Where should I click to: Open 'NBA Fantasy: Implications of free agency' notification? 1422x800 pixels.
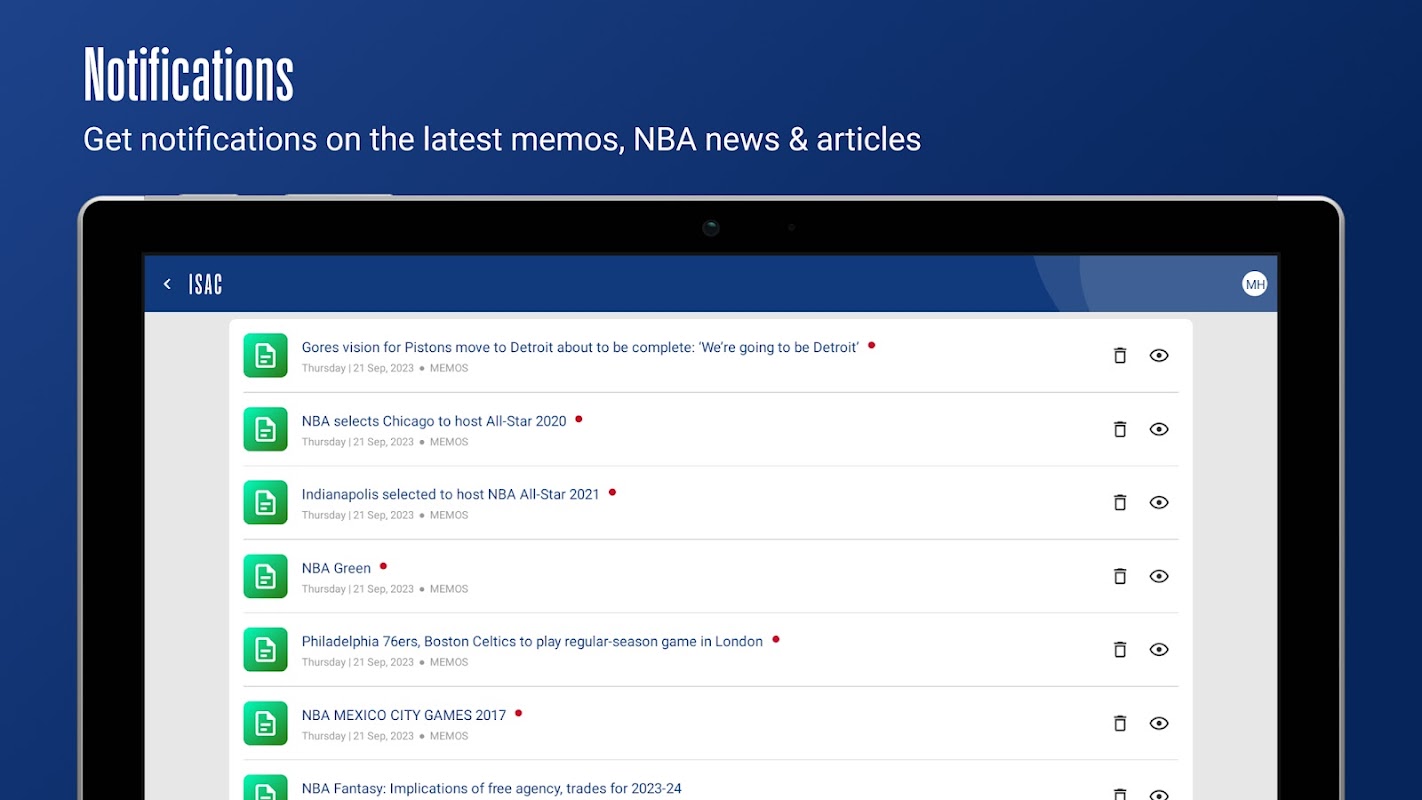[x=492, y=788]
